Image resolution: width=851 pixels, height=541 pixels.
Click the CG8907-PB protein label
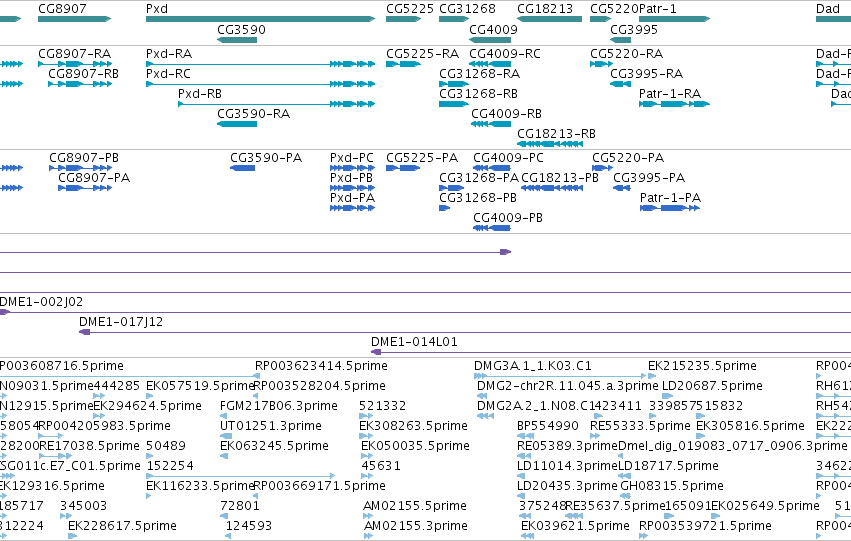pyautogui.click(x=84, y=158)
